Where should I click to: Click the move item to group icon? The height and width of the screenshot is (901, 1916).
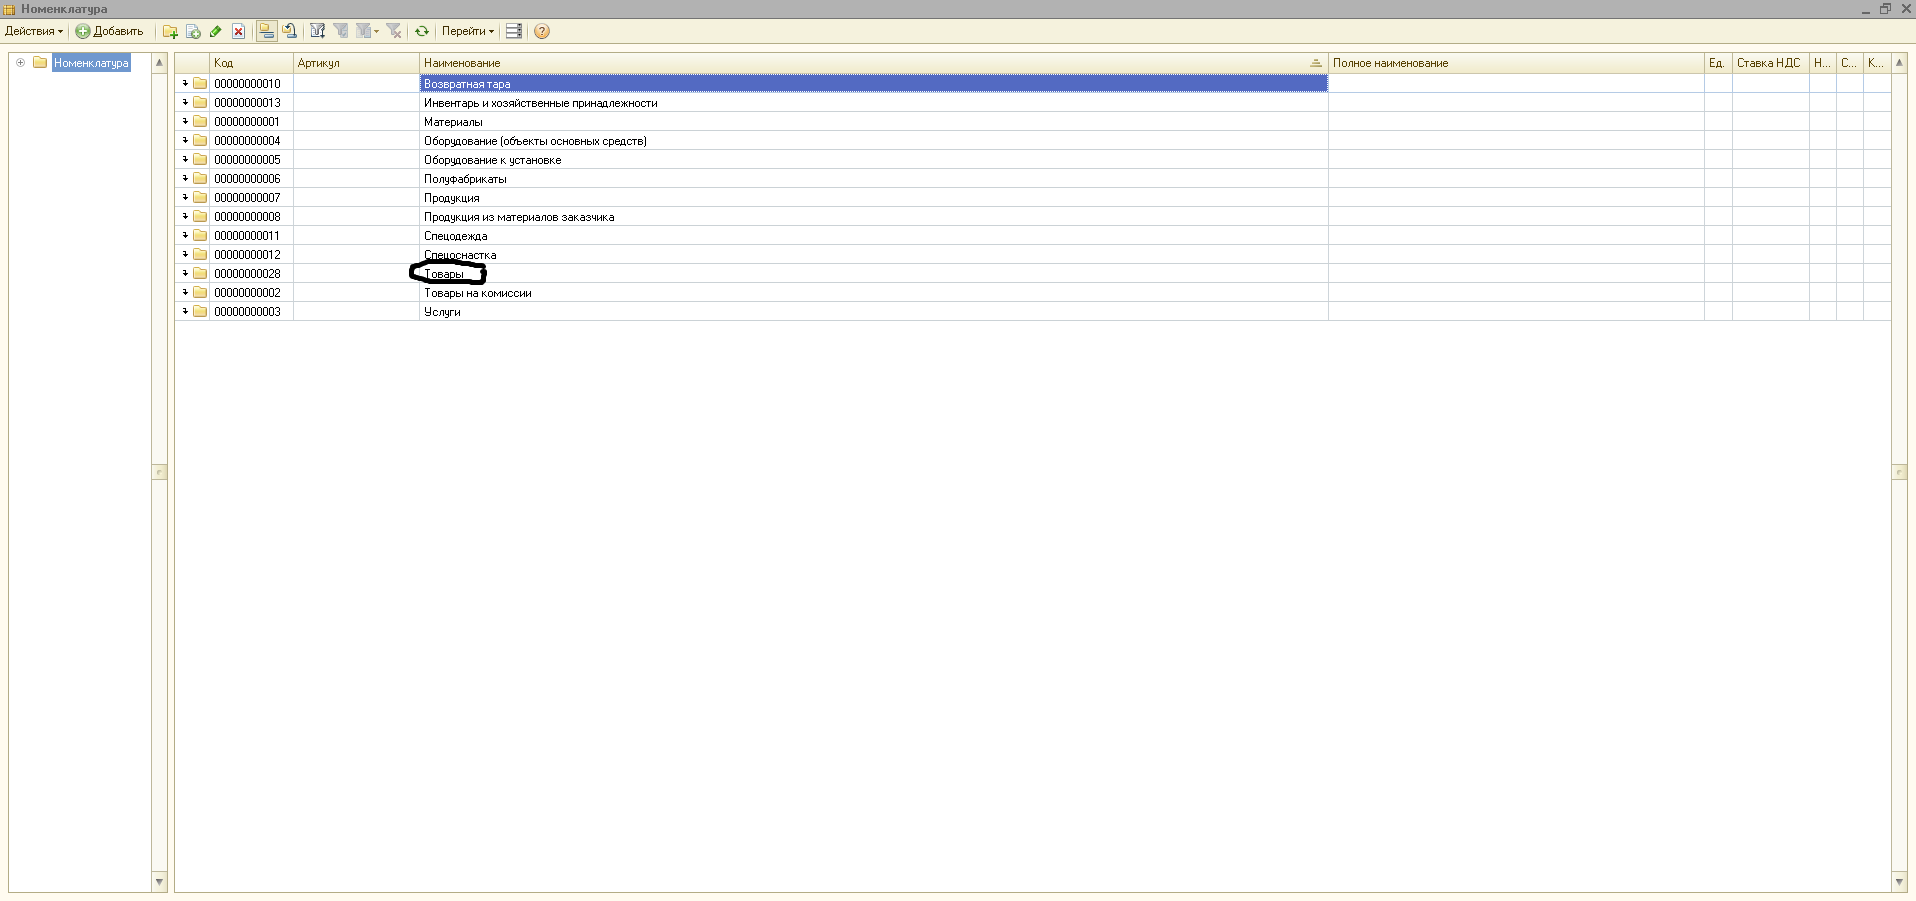pyautogui.click(x=290, y=31)
